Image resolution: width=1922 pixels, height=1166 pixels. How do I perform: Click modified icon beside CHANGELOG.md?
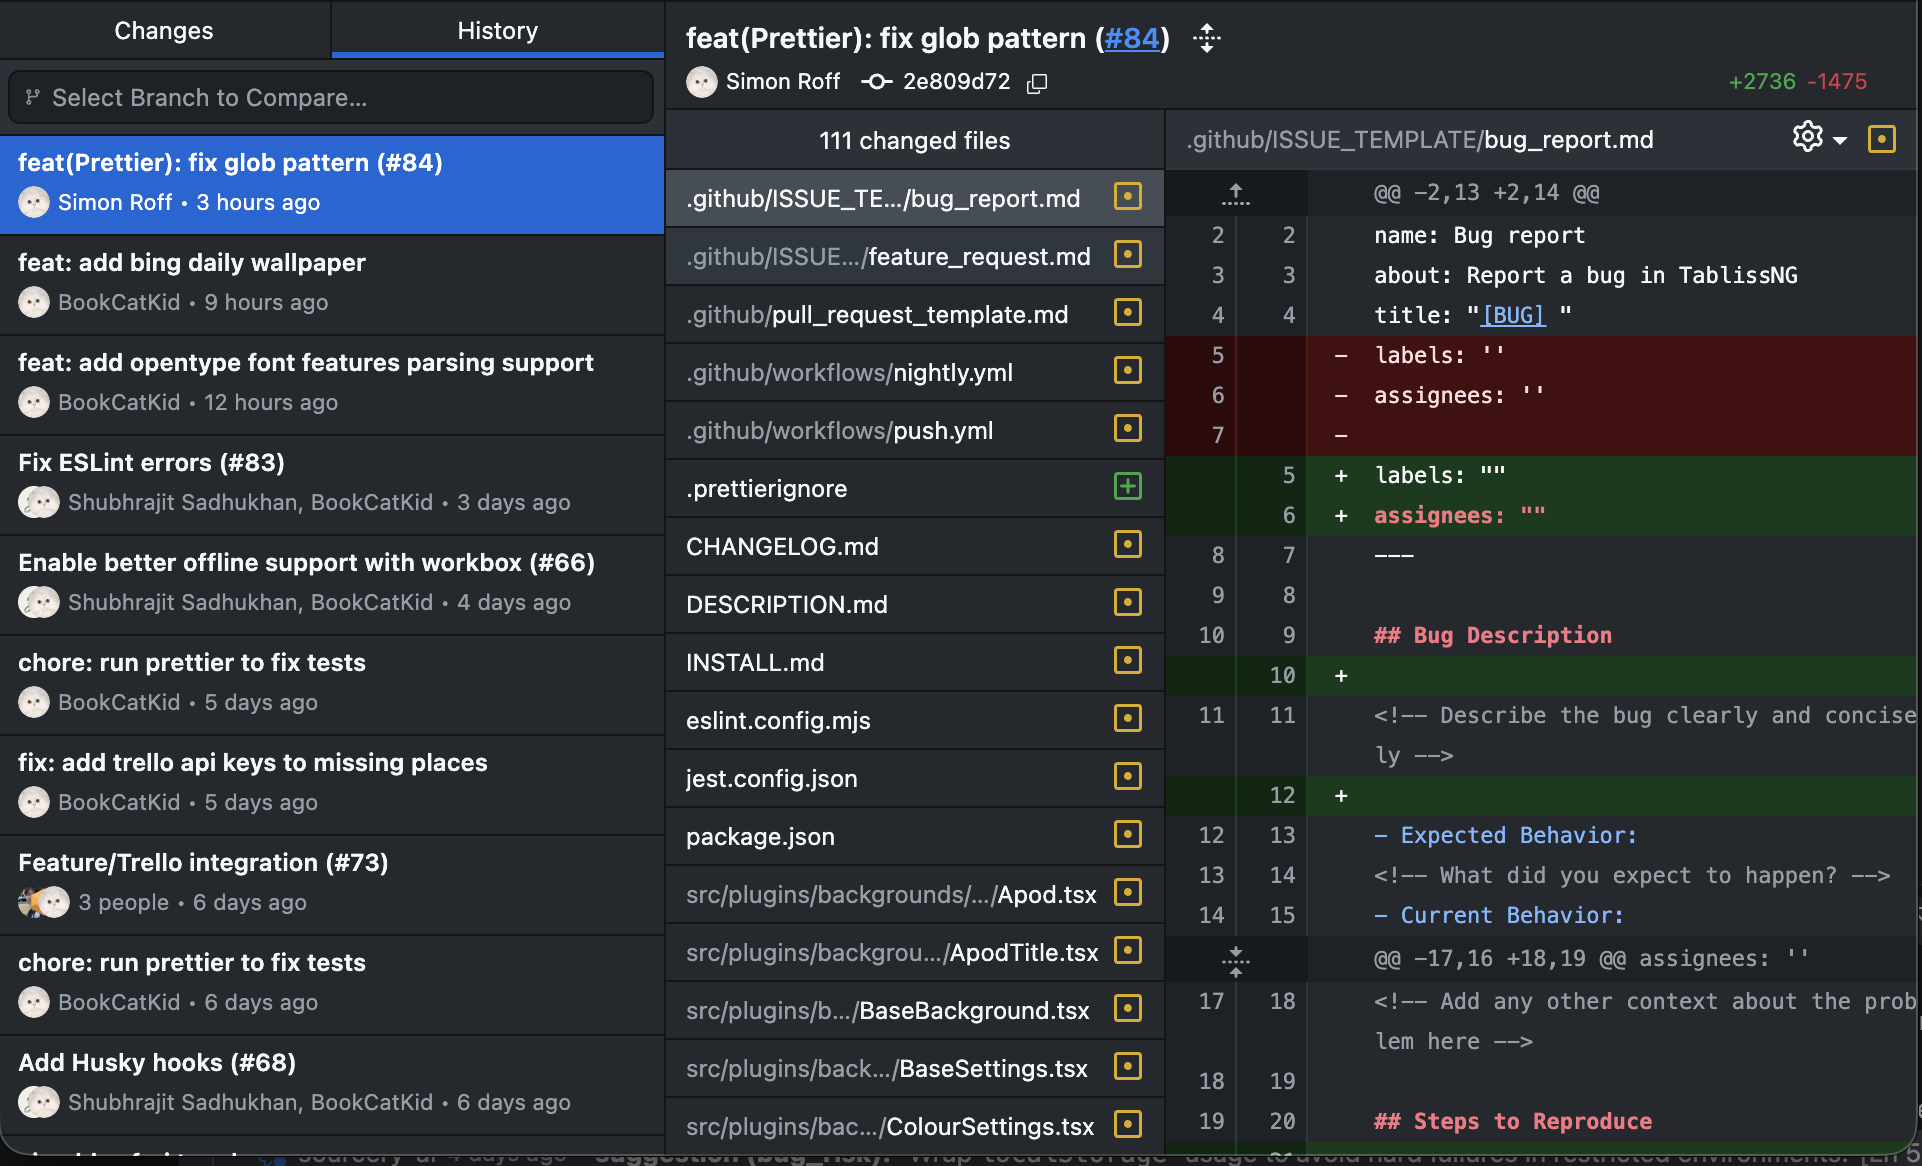click(x=1127, y=545)
